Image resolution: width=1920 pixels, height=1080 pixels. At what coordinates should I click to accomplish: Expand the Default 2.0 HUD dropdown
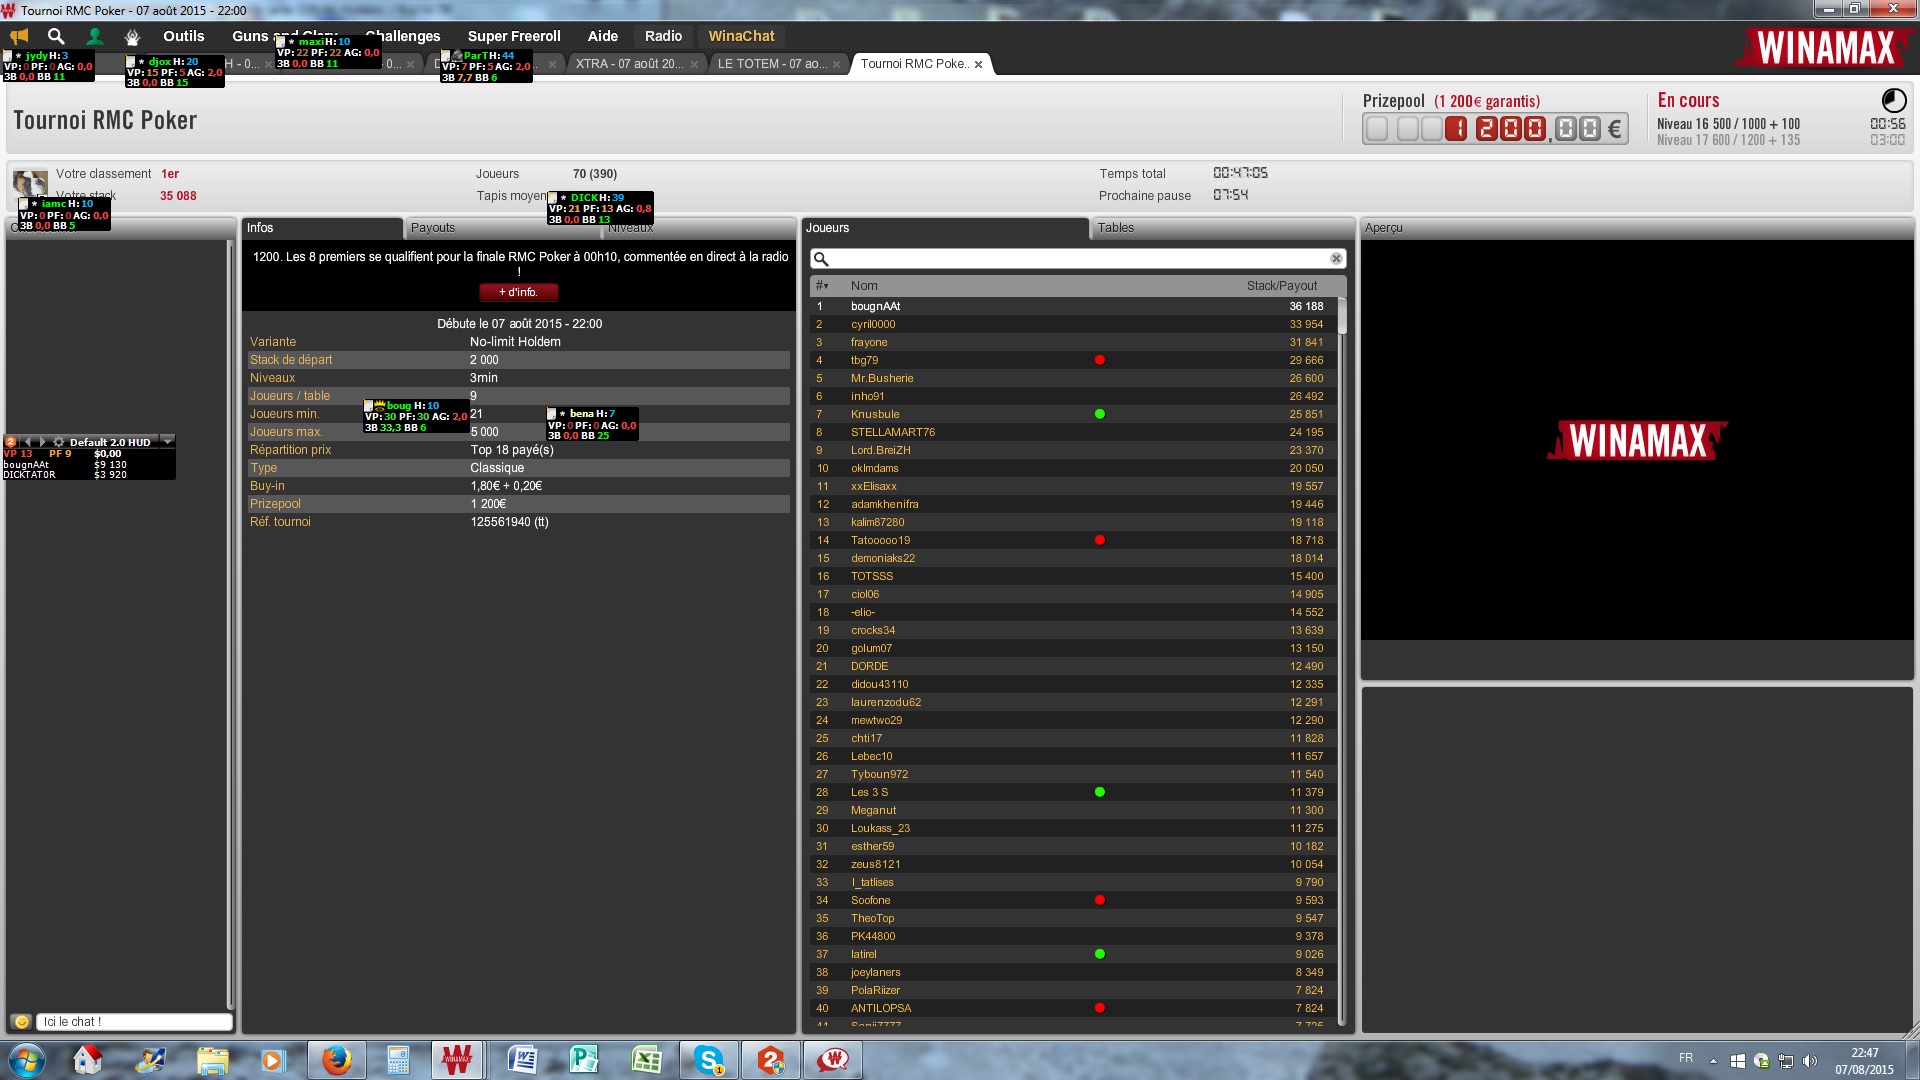[x=167, y=442]
